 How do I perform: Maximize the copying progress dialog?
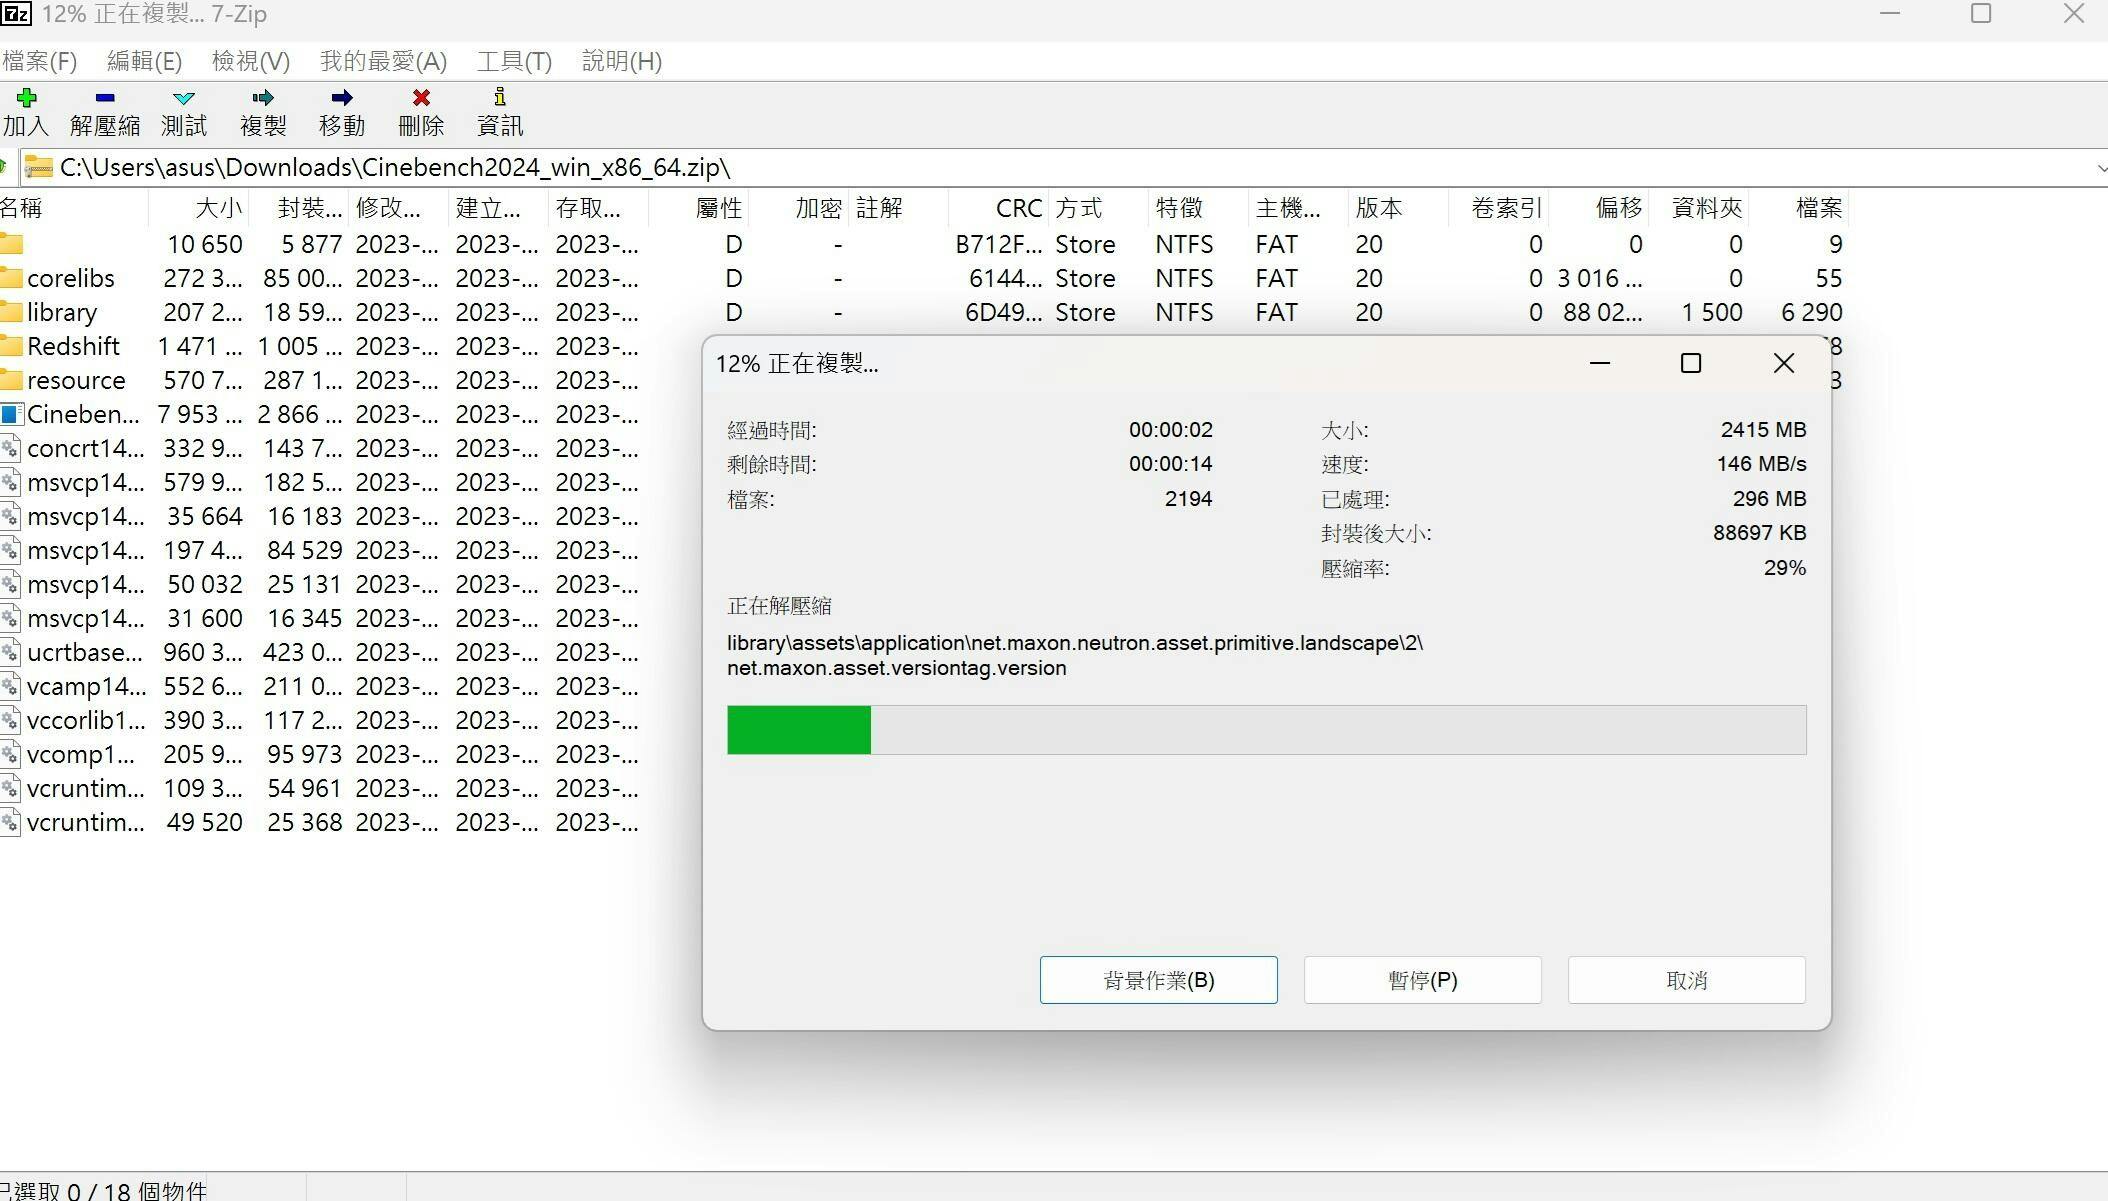point(1691,363)
